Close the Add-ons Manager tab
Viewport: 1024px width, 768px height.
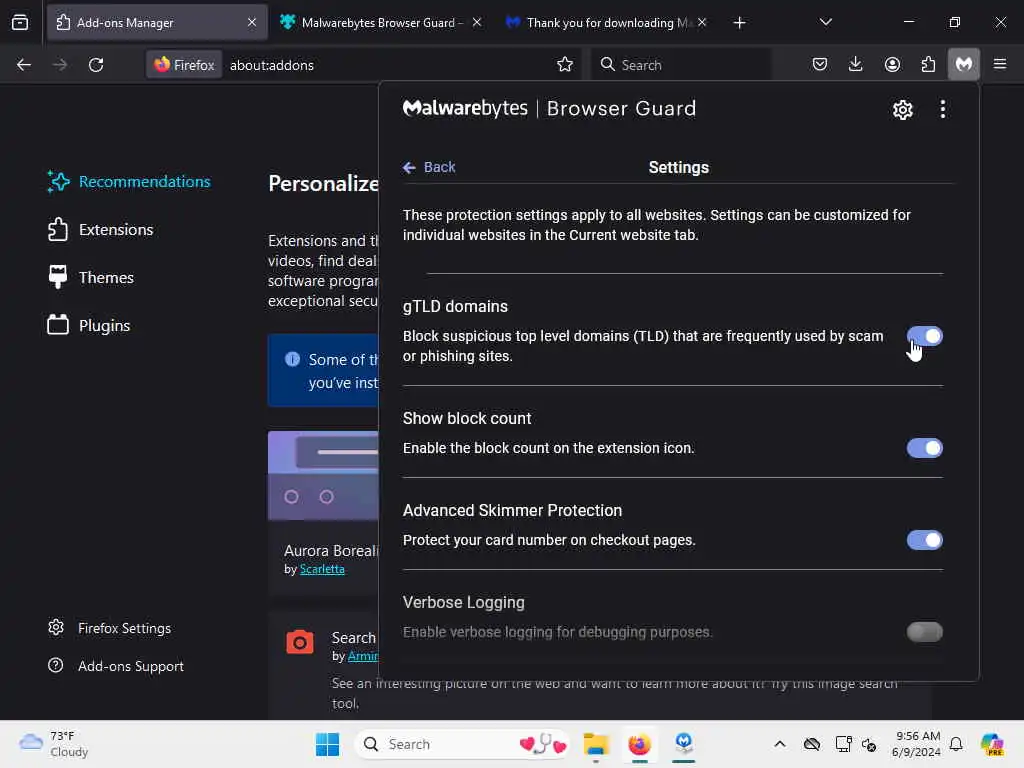click(251, 22)
